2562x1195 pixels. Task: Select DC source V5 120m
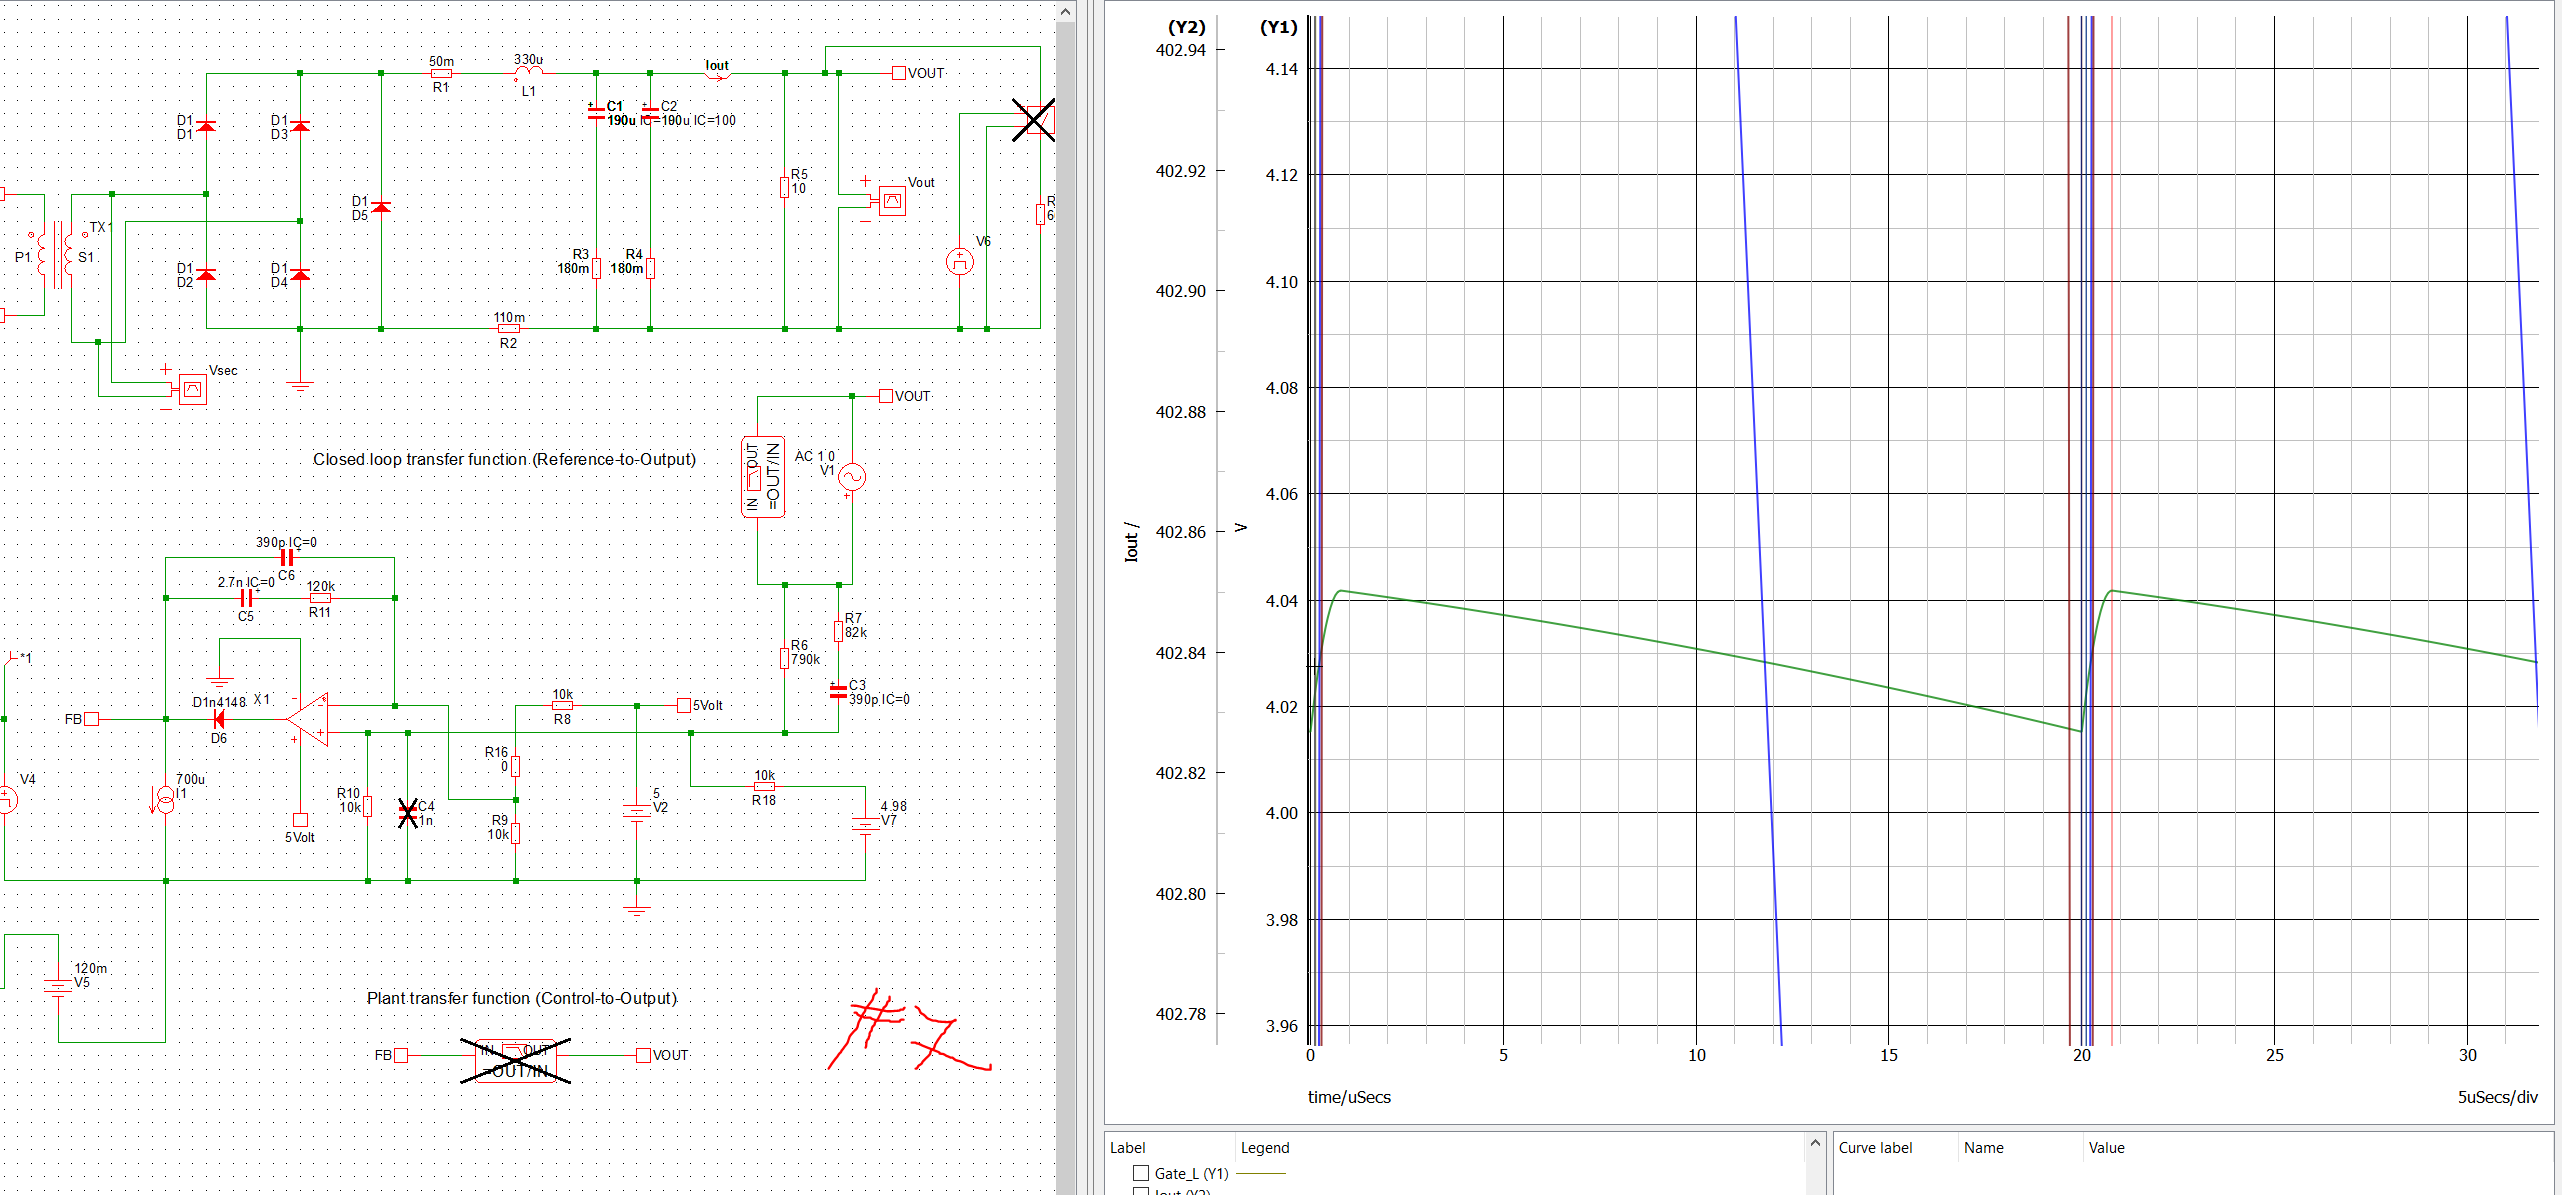[x=58, y=986]
